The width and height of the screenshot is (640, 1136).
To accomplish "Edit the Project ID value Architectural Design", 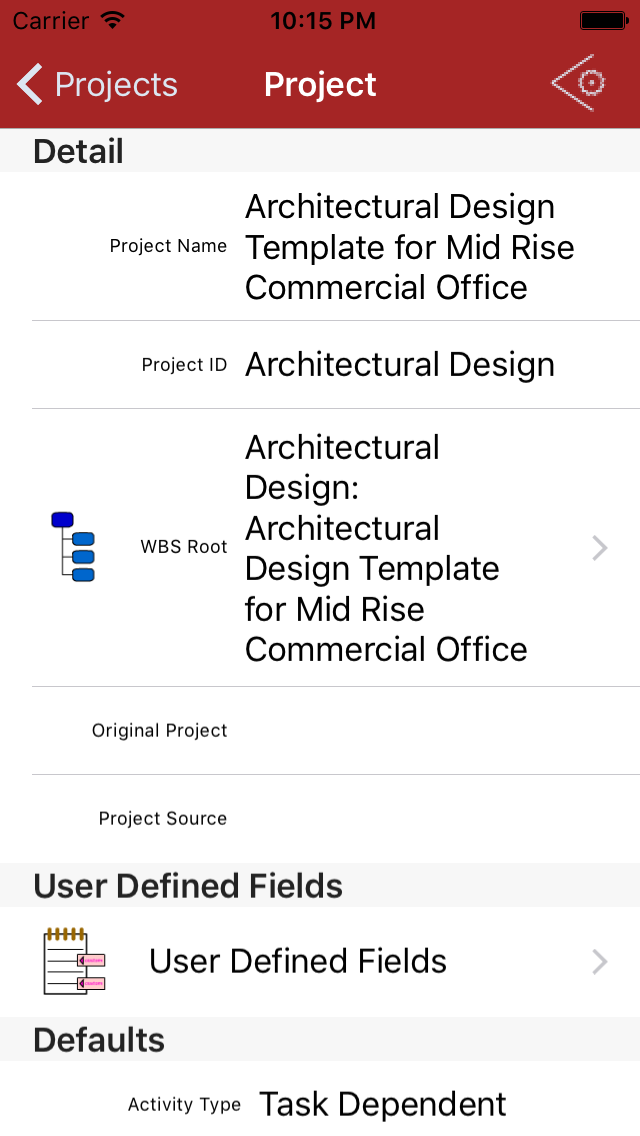I will pyautogui.click(x=400, y=365).
